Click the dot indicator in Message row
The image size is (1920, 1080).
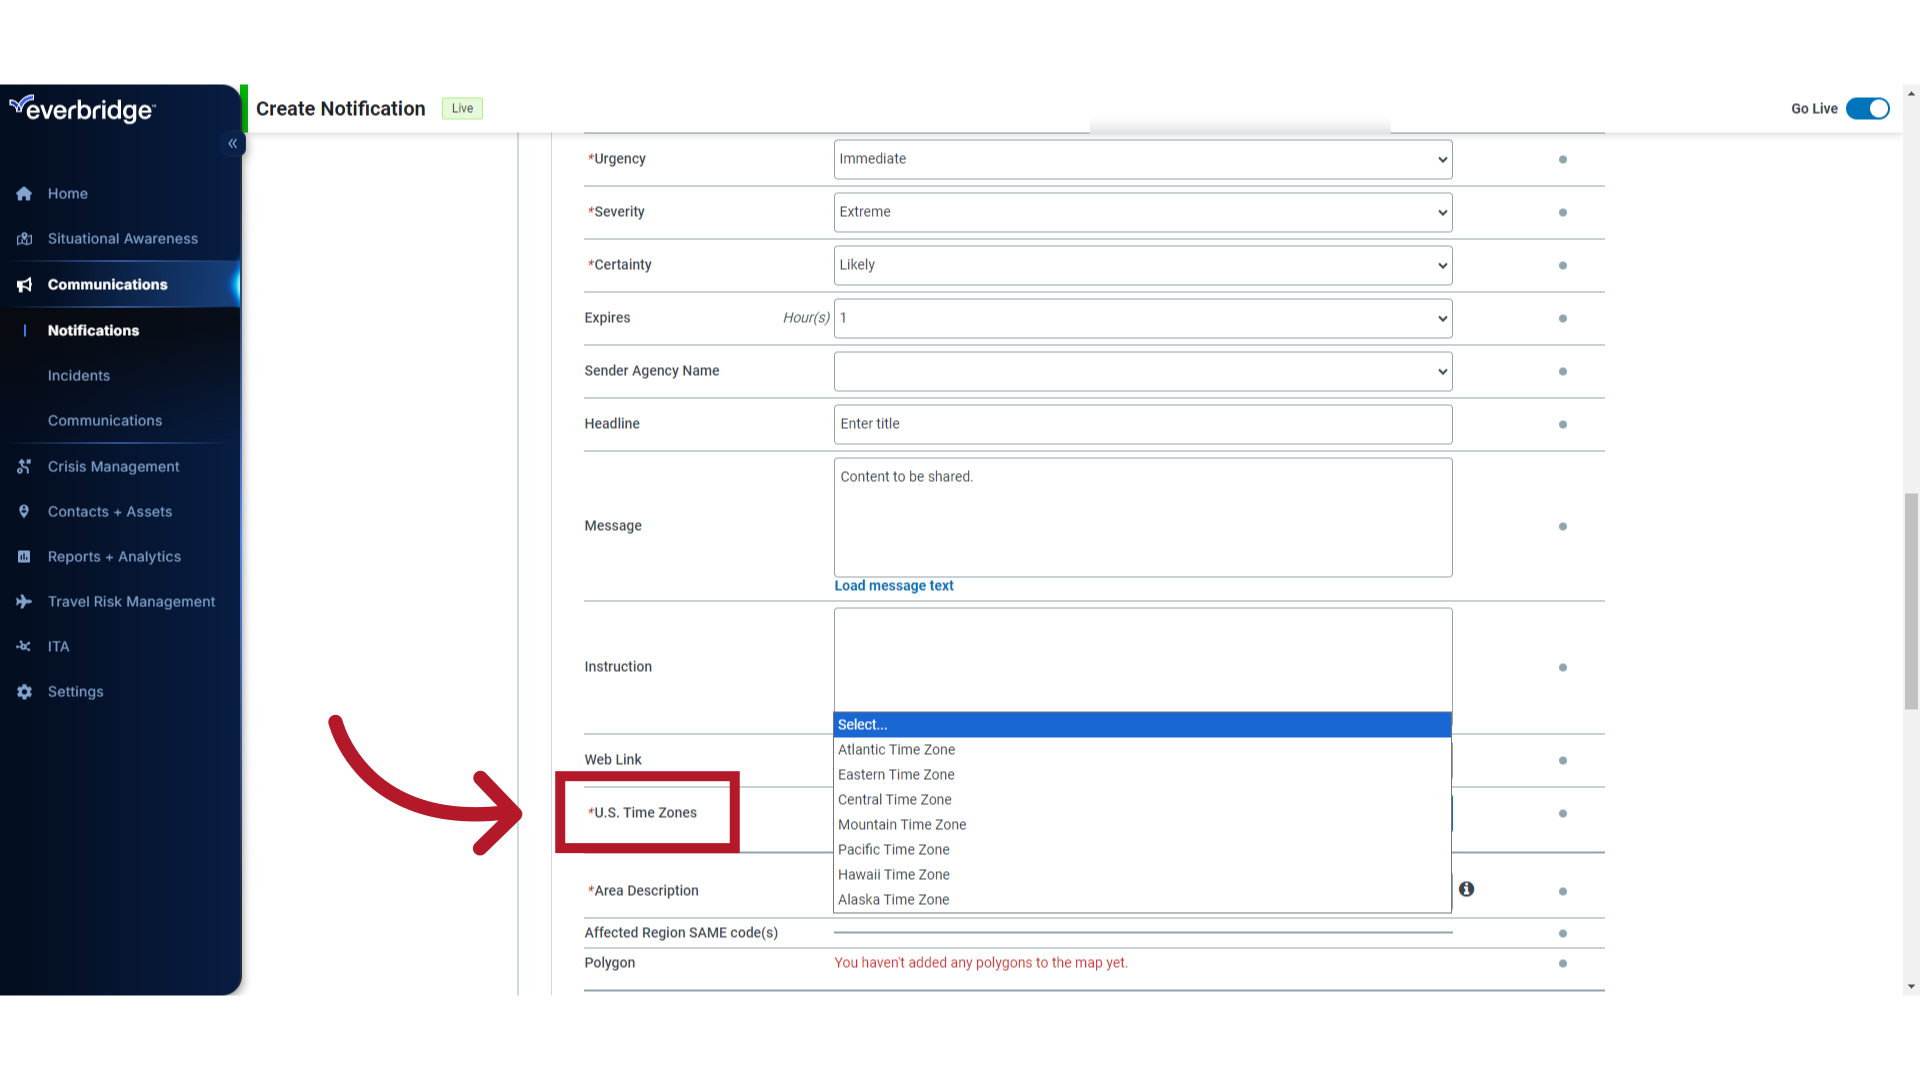click(x=1562, y=527)
